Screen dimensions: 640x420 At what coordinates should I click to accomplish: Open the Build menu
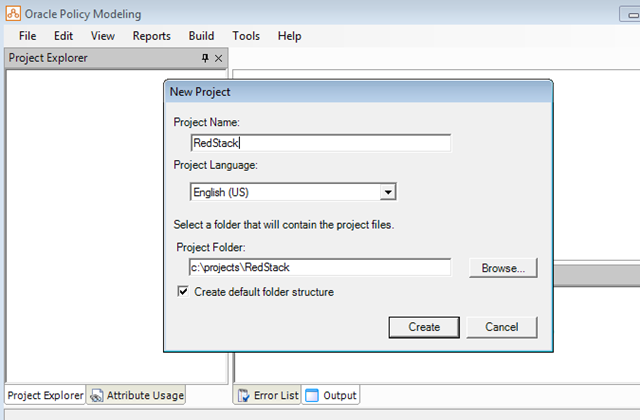[201, 36]
